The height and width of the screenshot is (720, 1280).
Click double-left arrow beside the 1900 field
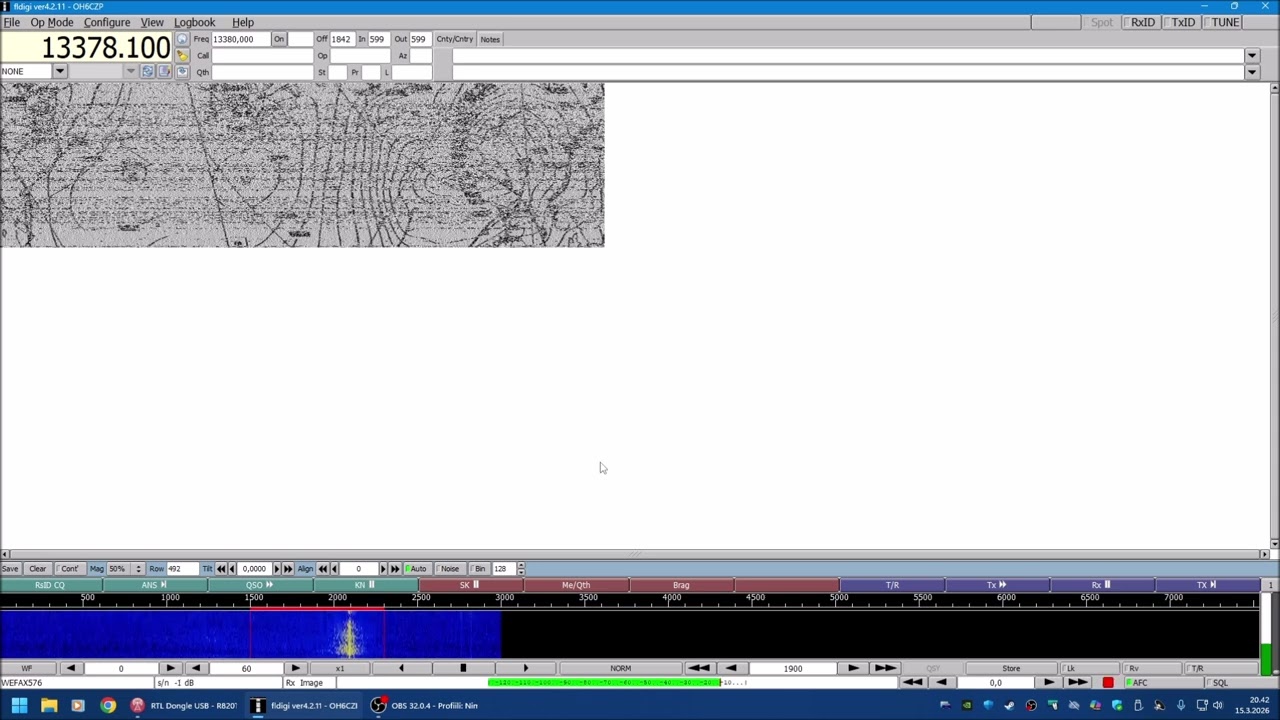point(699,668)
